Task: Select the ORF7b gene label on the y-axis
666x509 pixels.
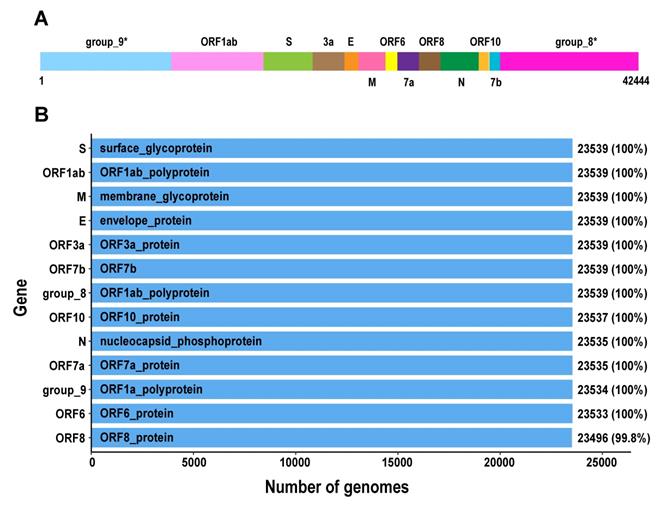Action: (x=67, y=269)
